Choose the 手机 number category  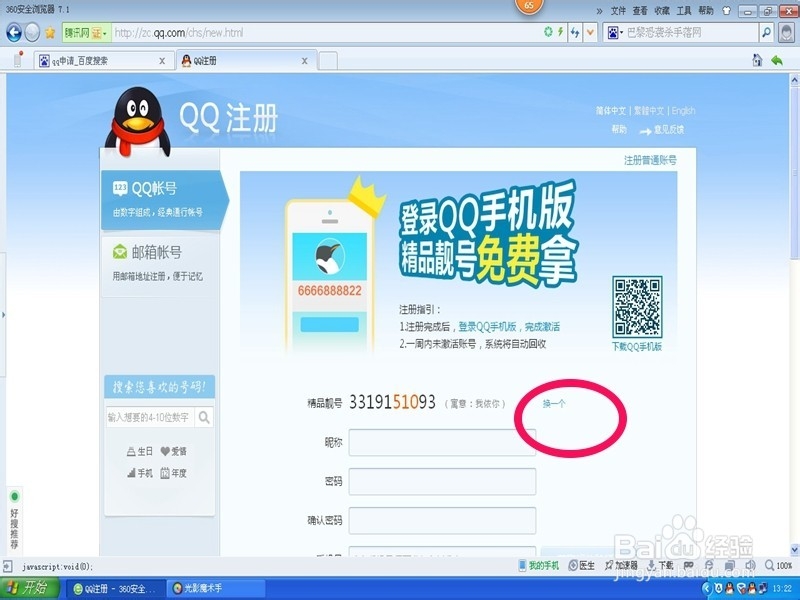click(140, 473)
